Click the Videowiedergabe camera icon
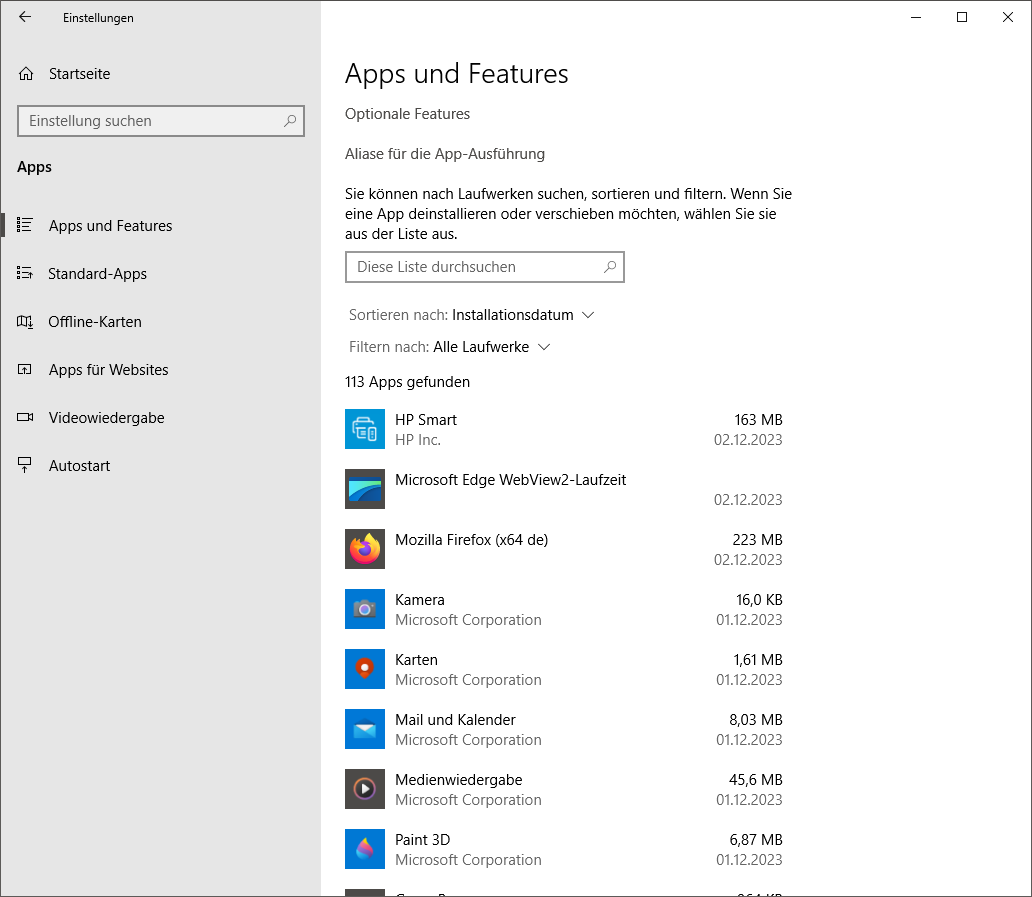 24,417
